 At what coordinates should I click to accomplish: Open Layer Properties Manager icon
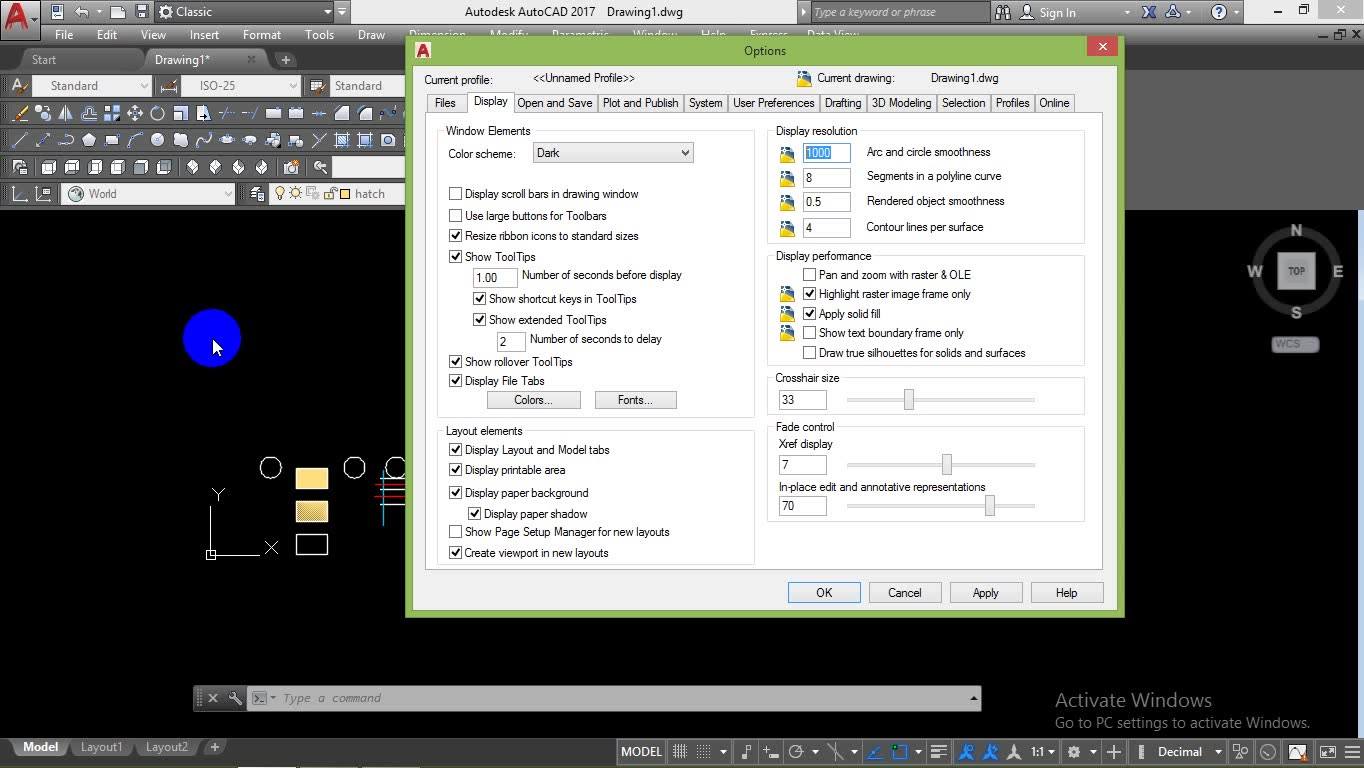(x=258, y=194)
